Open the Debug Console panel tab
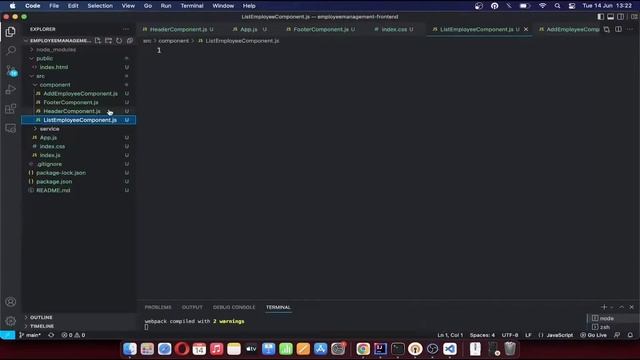The height and width of the screenshot is (360, 640). [x=234, y=307]
